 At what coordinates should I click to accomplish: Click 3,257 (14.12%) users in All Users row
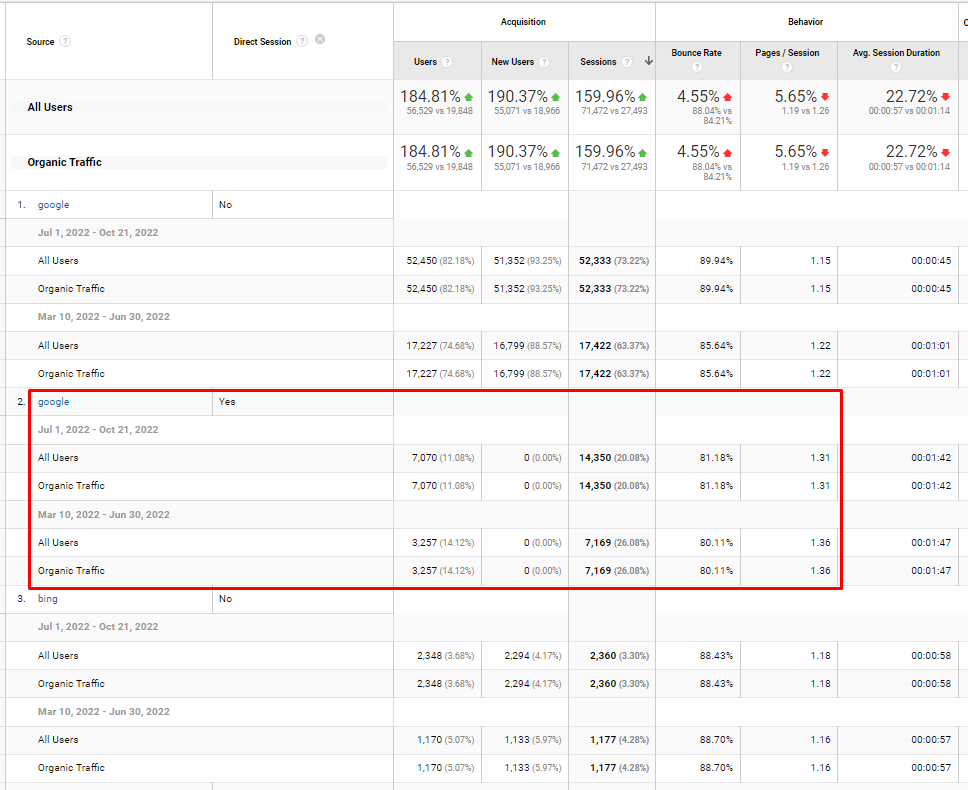443,543
